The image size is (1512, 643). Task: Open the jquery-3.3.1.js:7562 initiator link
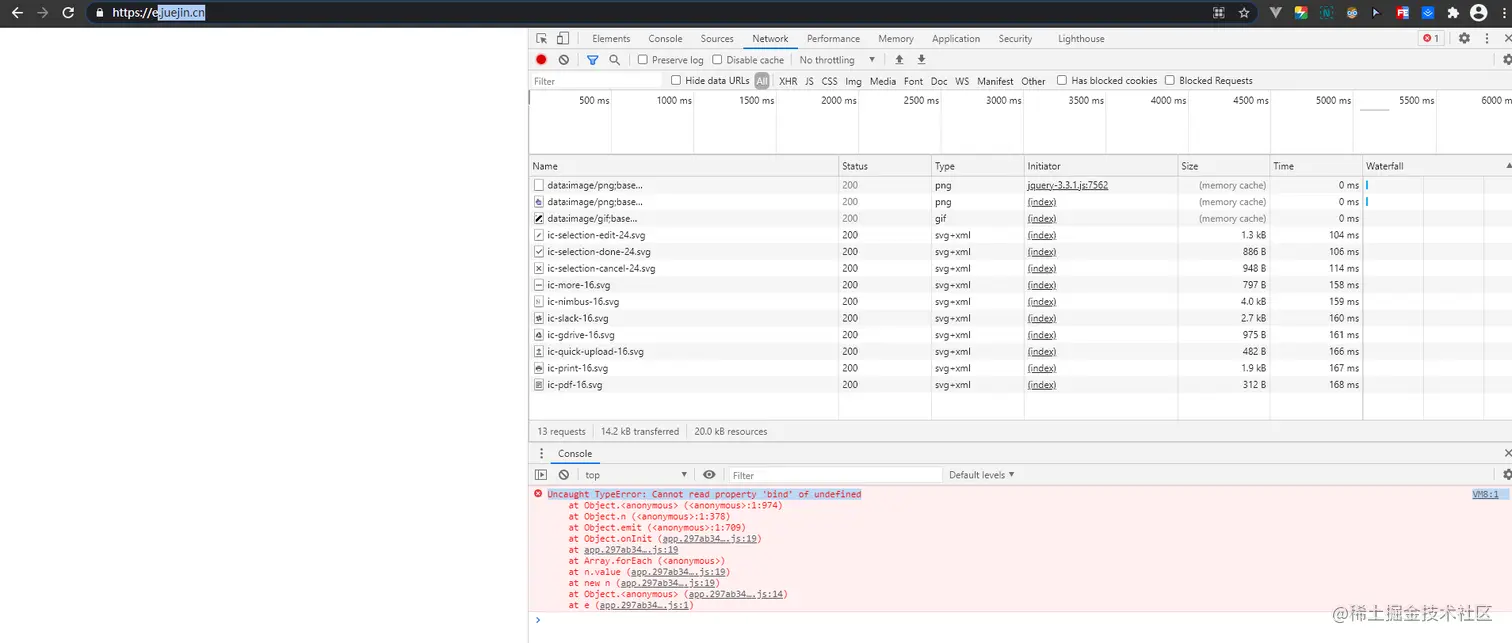pyautogui.click(x=1067, y=185)
